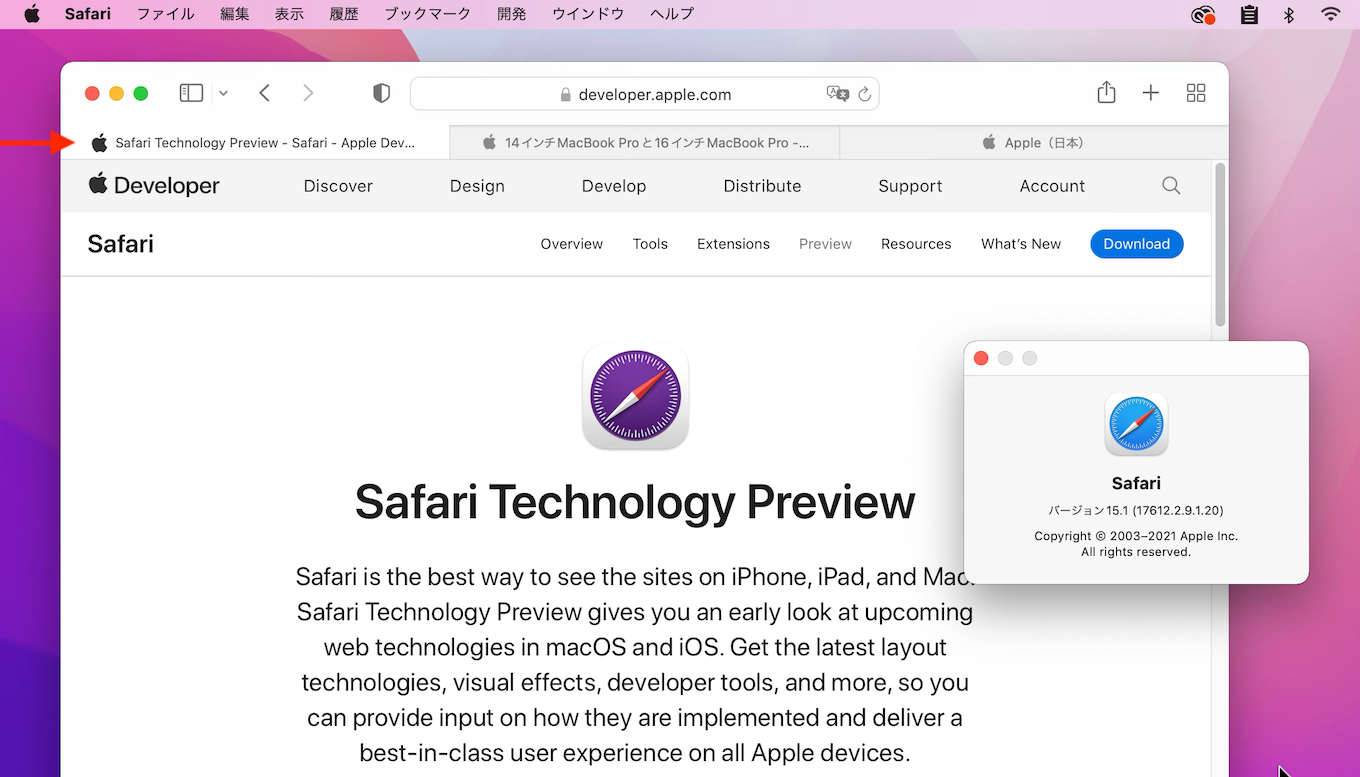Click the page vertical scrollbar
The height and width of the screenshot is (777, 1360).
pos(1220,245)
